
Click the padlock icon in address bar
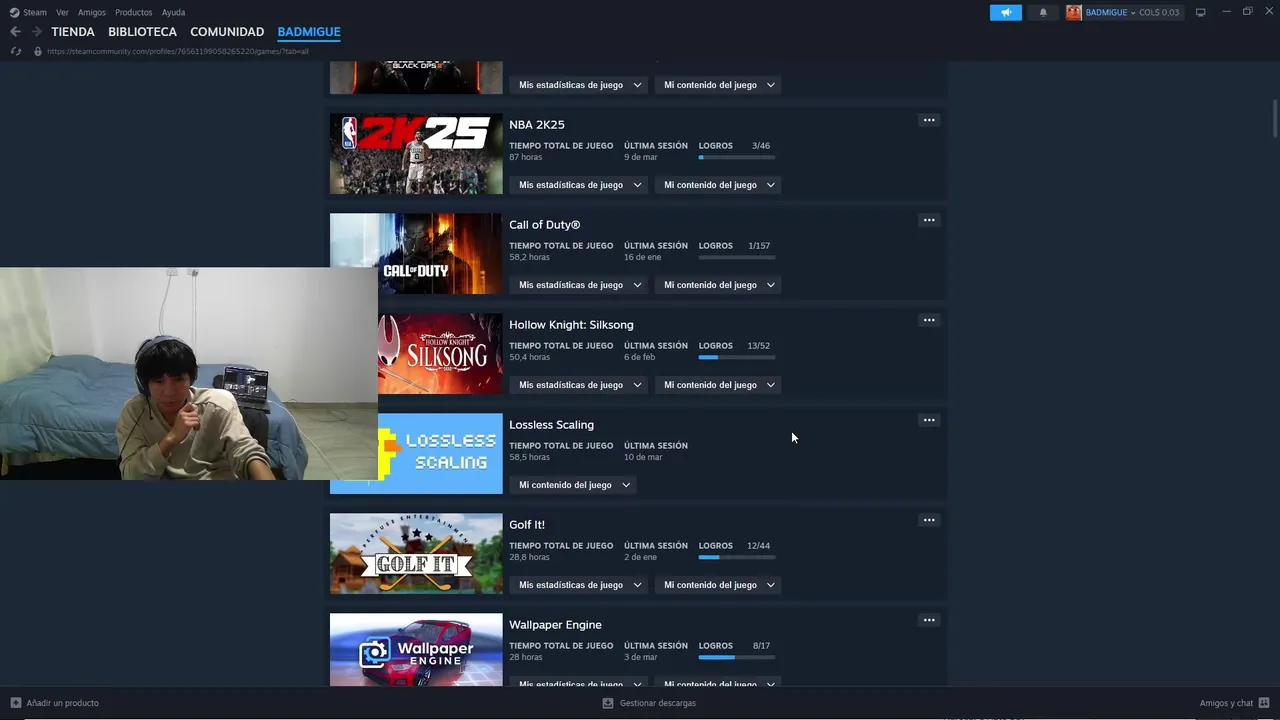point(38,51)
